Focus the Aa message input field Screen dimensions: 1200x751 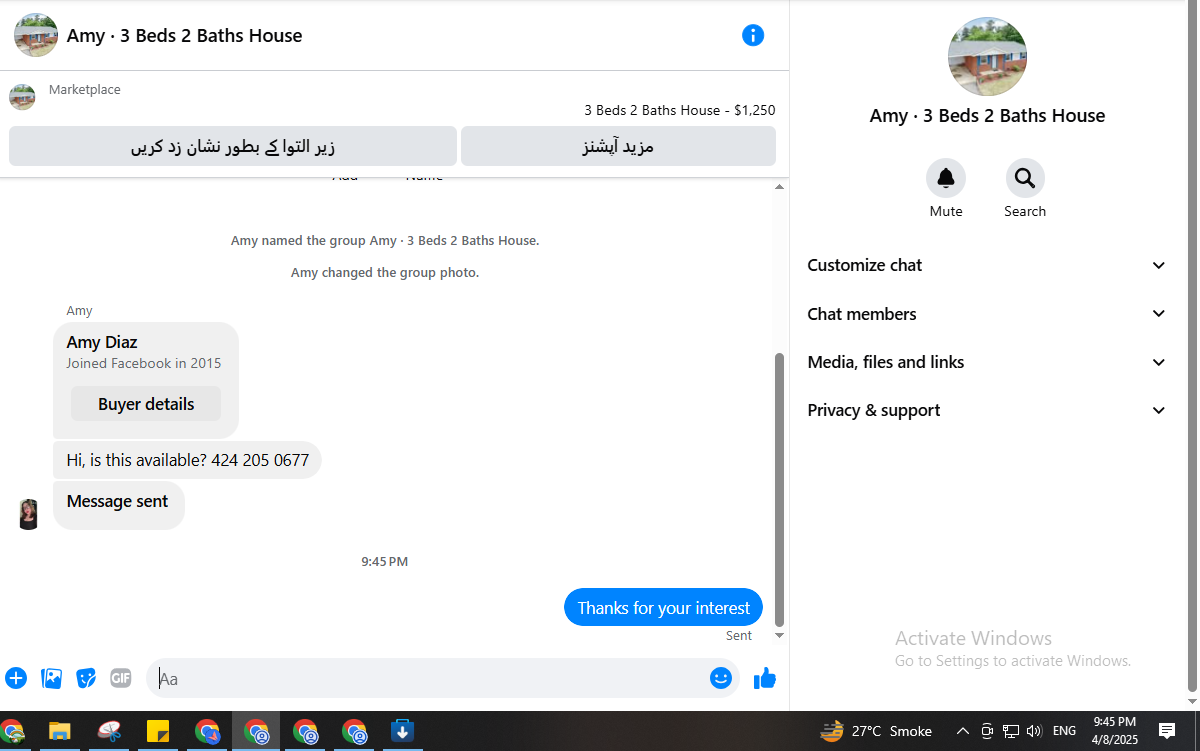coord(430,678)
